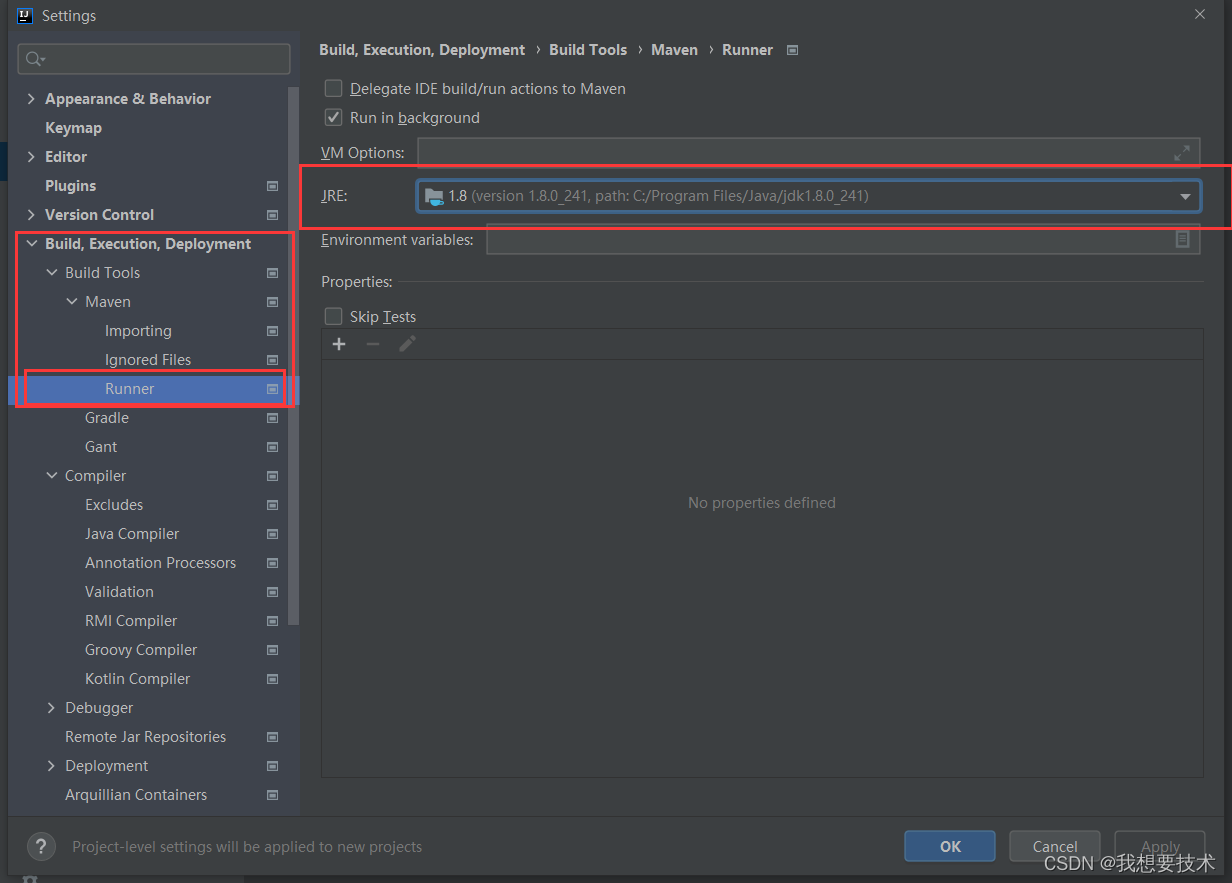Add a new Maven property with plus
The width and height of the screenshot is (1232, 883).
click(x=339, y=344)
